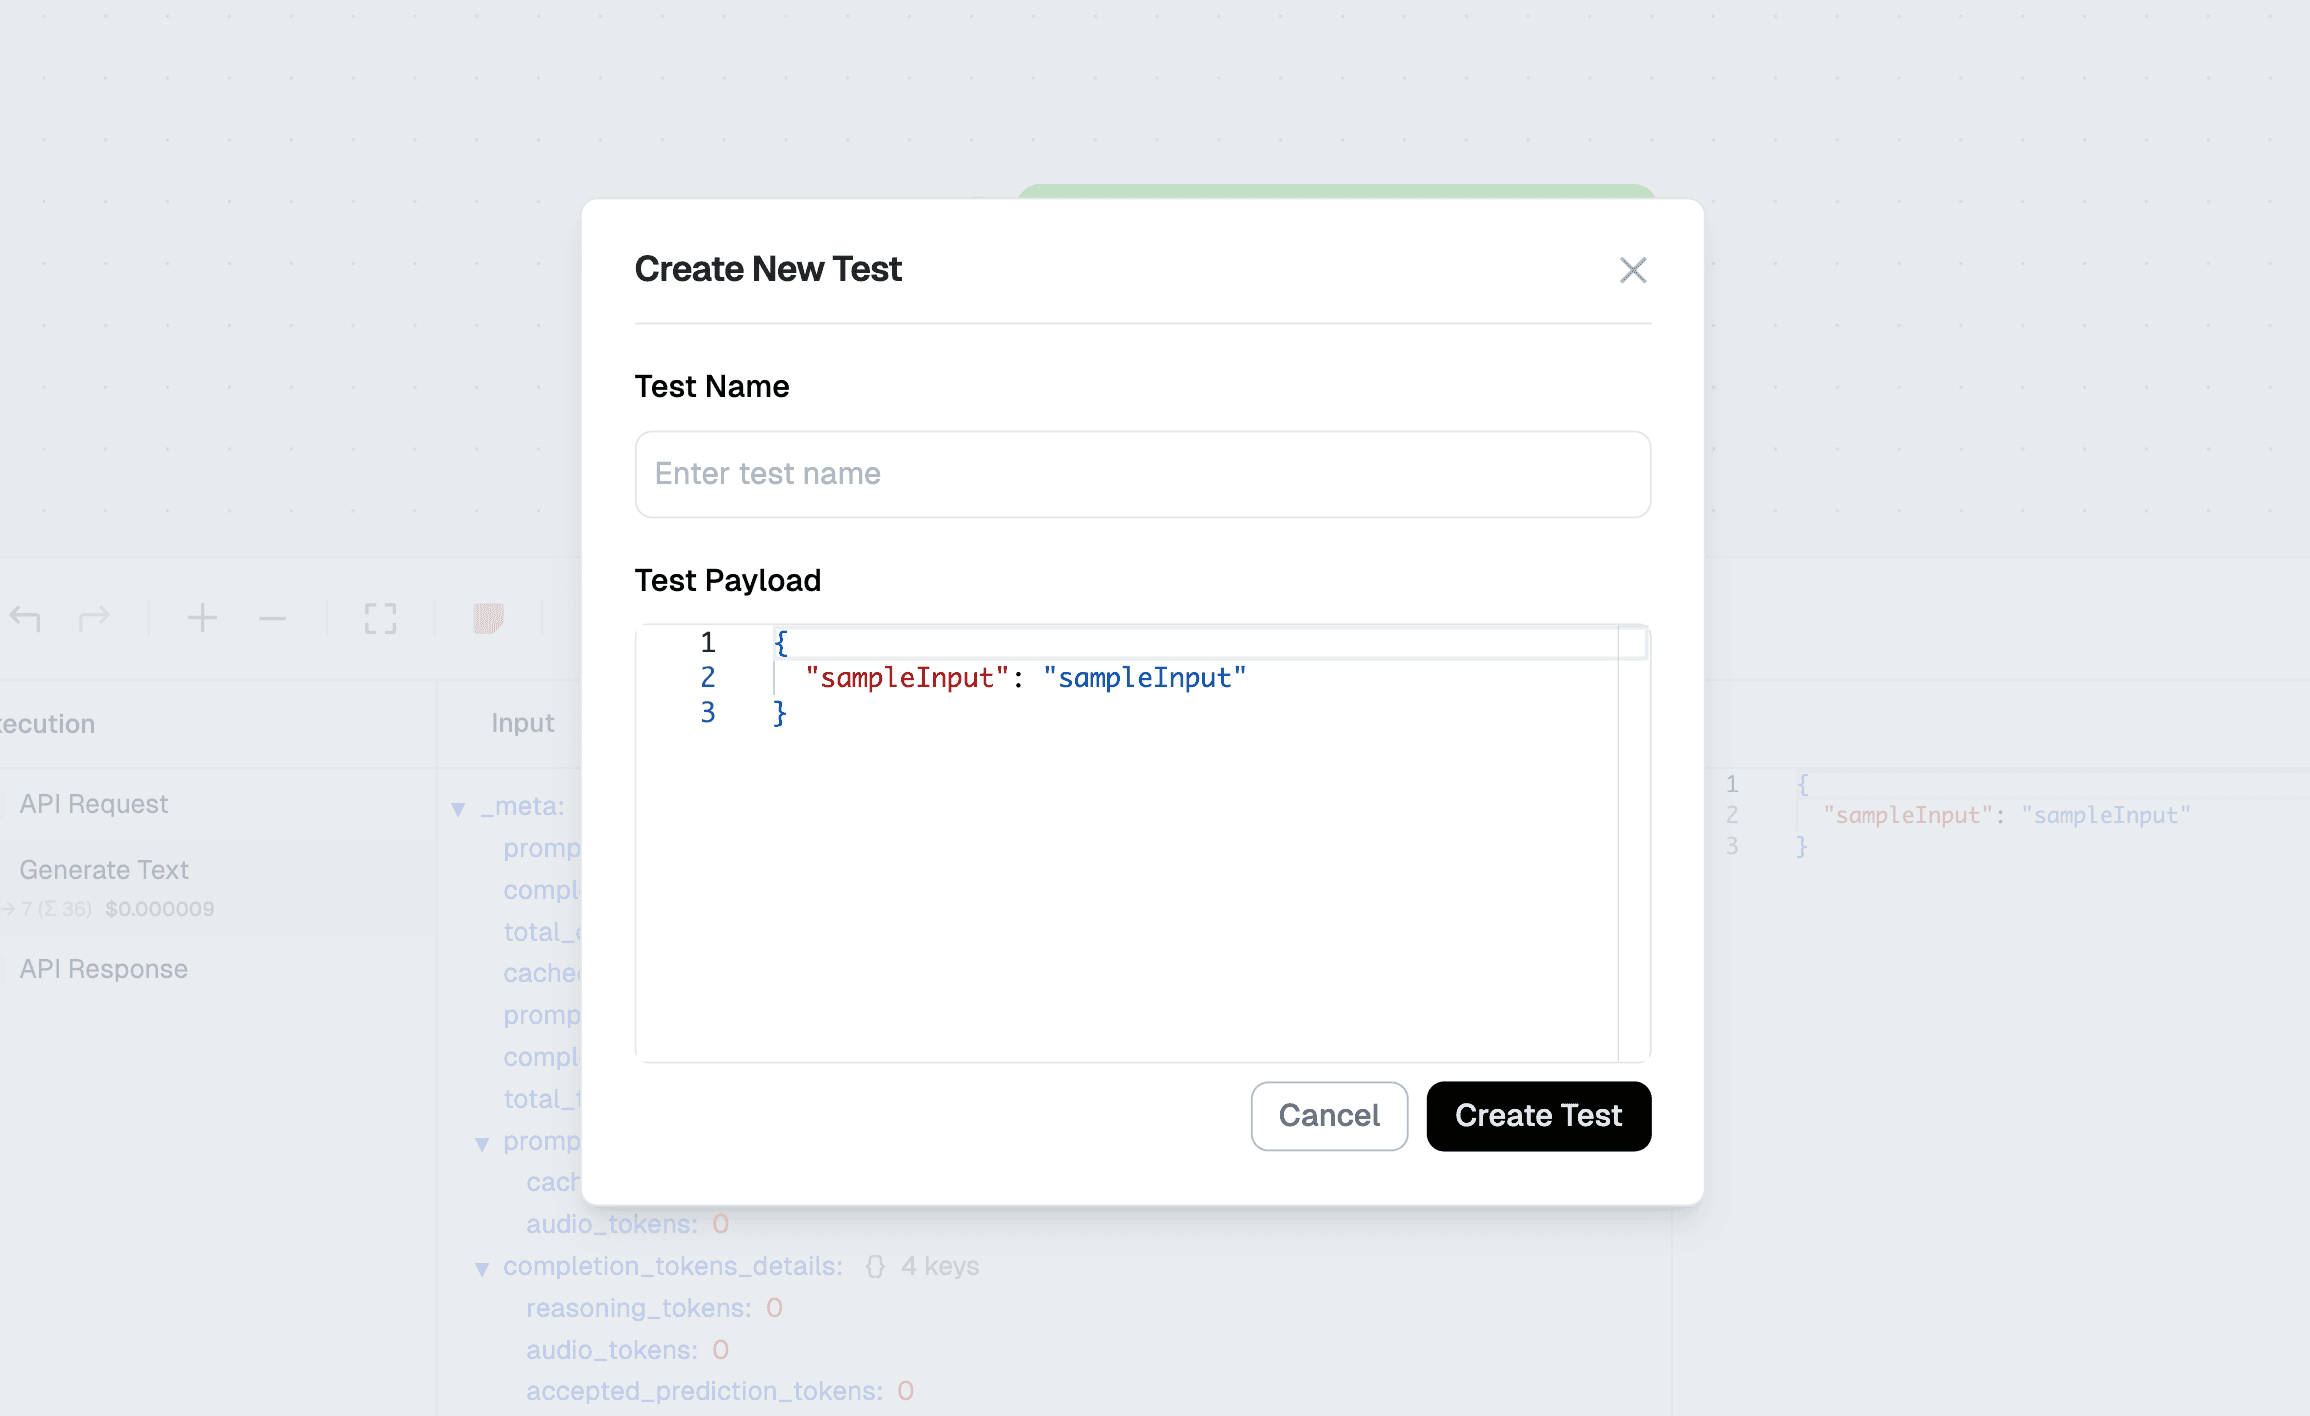Click the Cancel button
The image size is (2310, 1416).
(1329, 1116)
